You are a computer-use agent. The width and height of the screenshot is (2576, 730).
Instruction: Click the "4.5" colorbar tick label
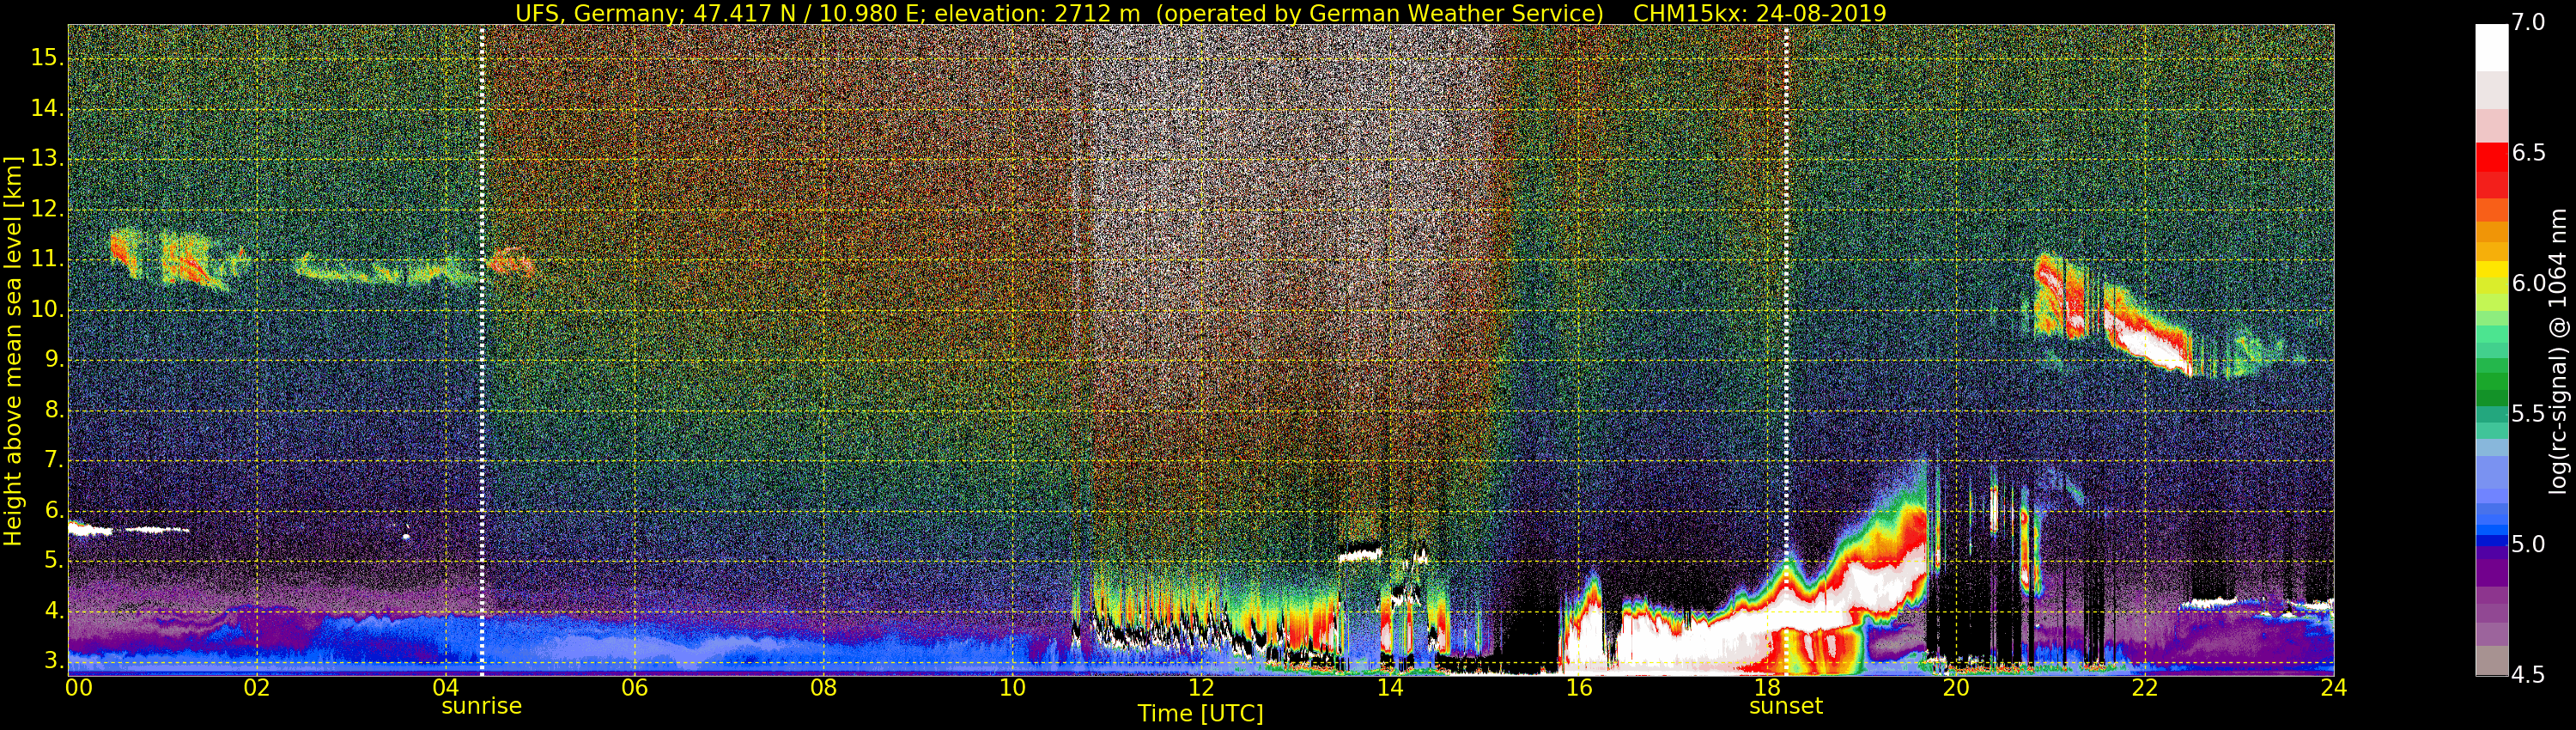[x=2528, y=675]
